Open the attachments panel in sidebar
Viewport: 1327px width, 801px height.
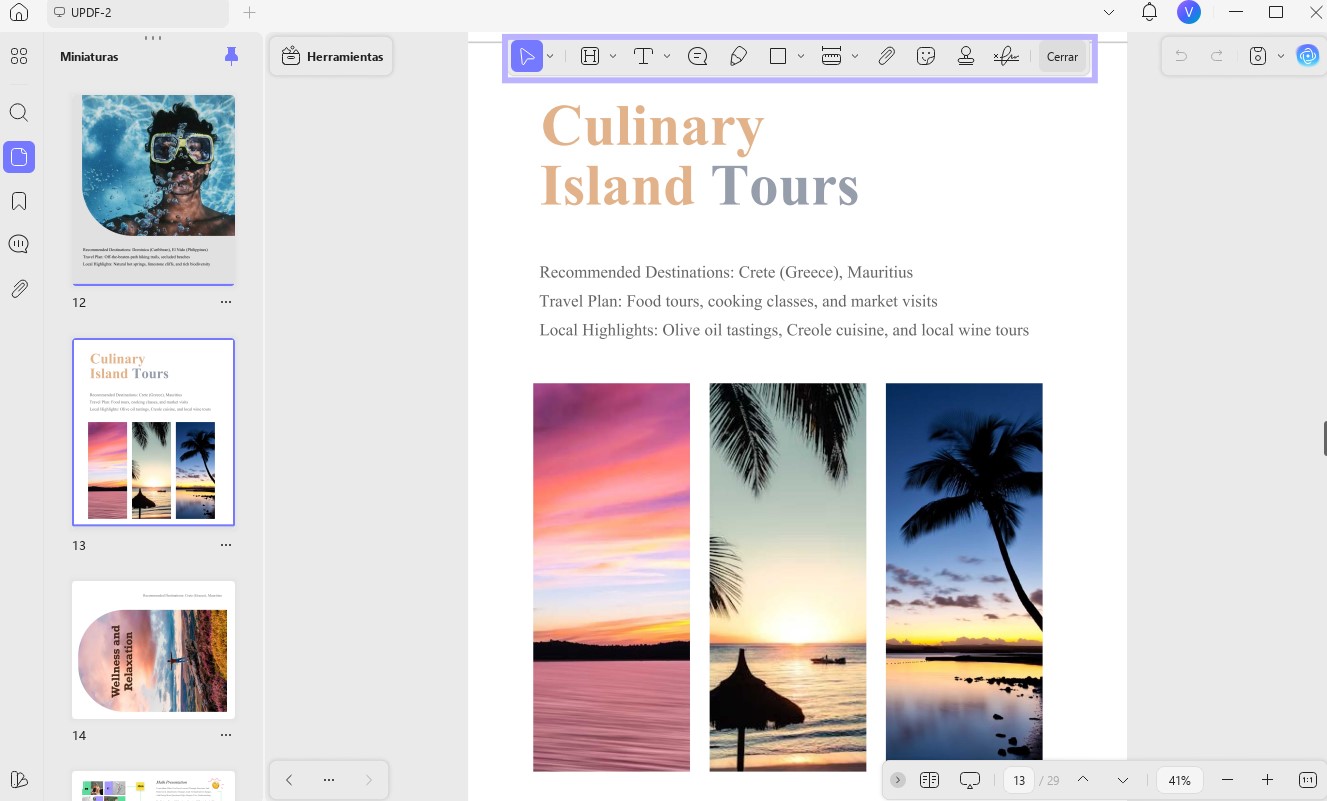[x=19, y=289]
